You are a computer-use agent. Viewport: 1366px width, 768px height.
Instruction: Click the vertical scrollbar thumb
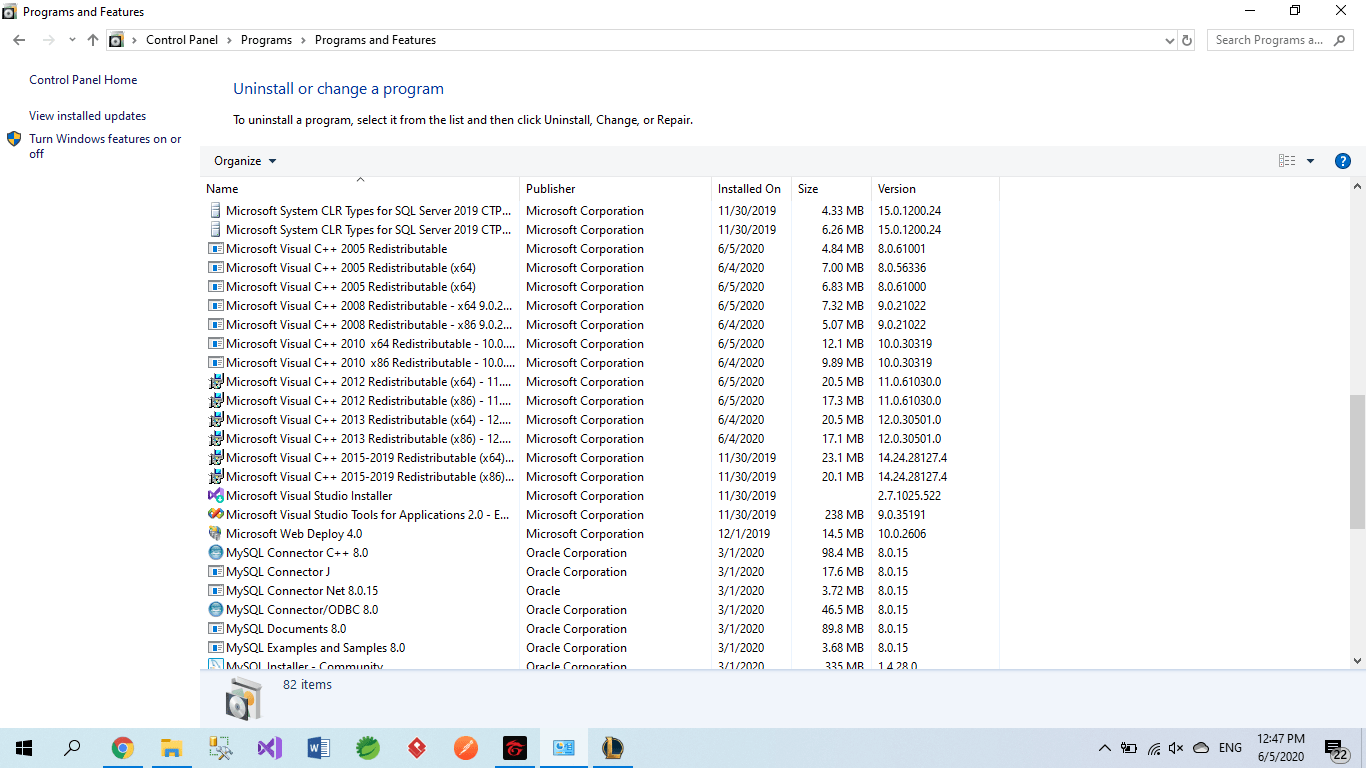[x=1357, y=461]
